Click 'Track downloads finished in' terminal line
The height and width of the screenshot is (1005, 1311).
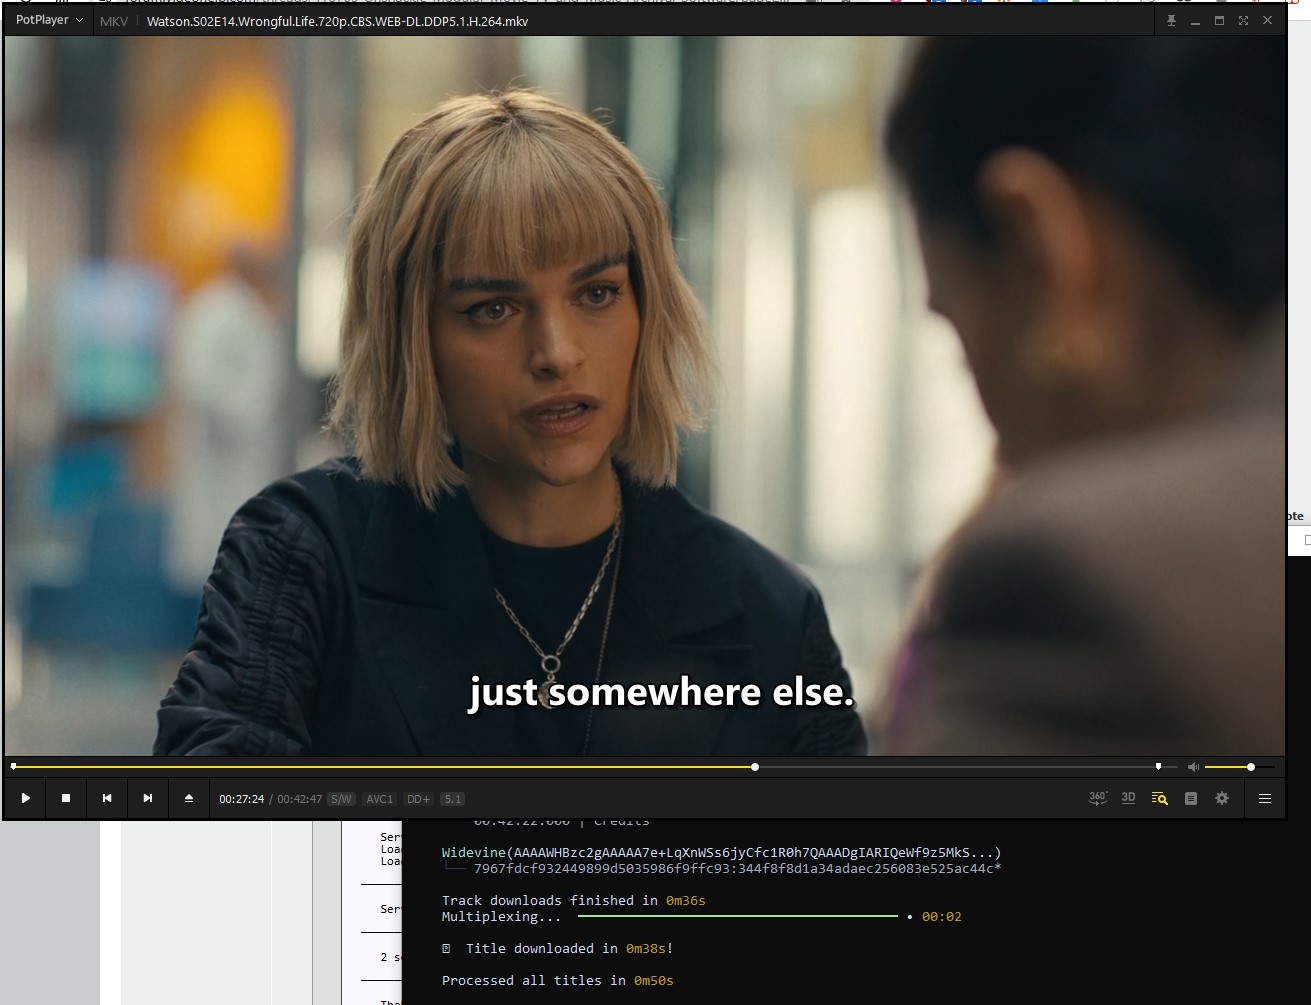(574, 901)
